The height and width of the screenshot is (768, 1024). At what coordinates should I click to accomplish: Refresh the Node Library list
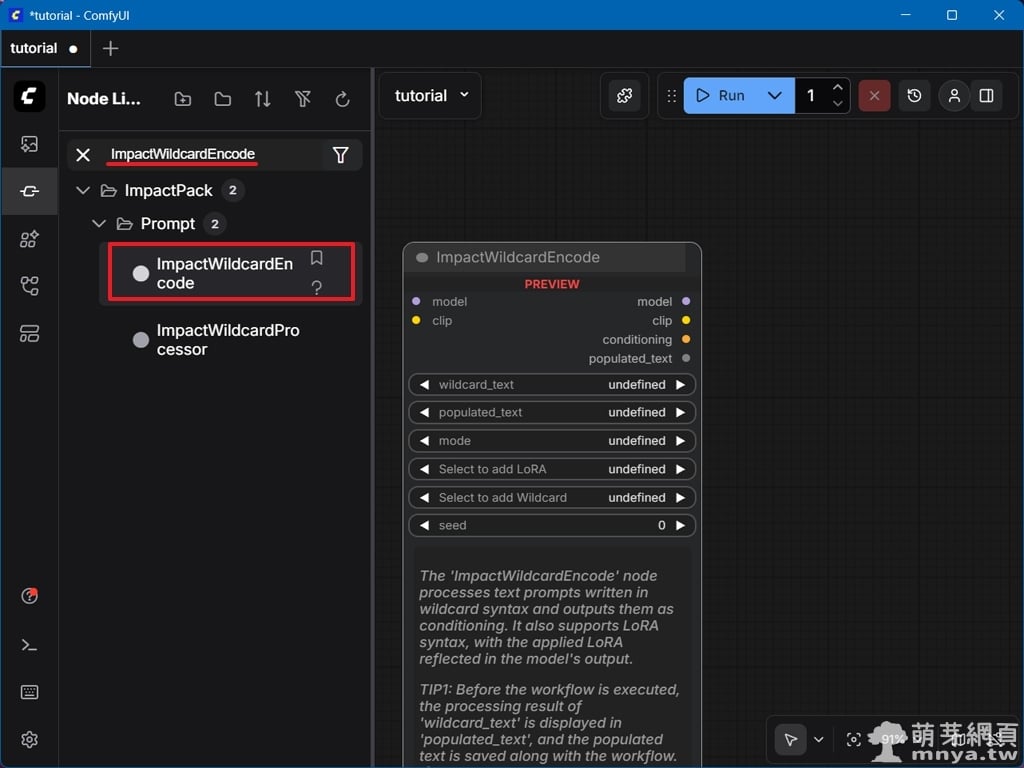tap(342, 99)
